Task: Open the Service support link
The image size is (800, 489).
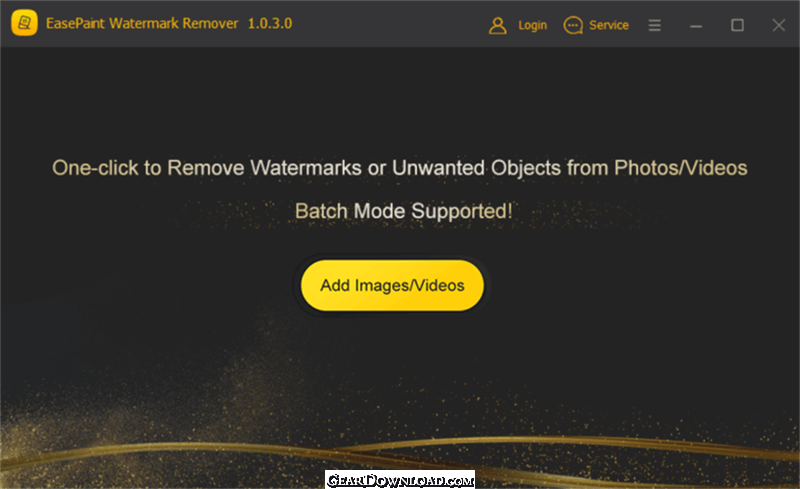Action: 609,25
